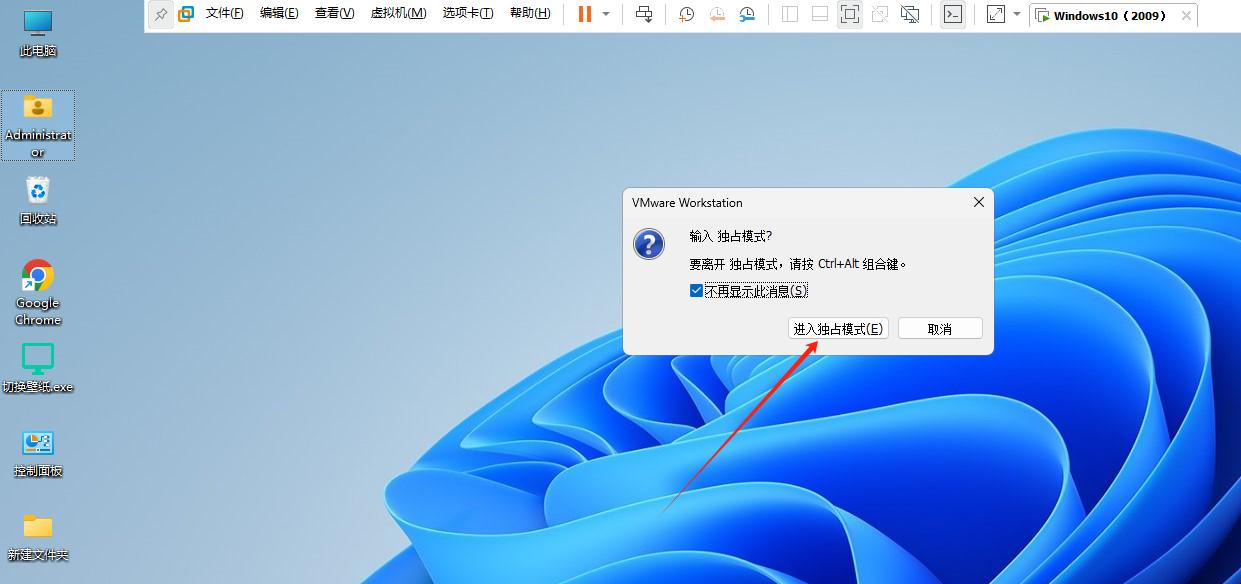Open the 文件(F) menu
The image size is (1241, 584).
pos(225,14)
